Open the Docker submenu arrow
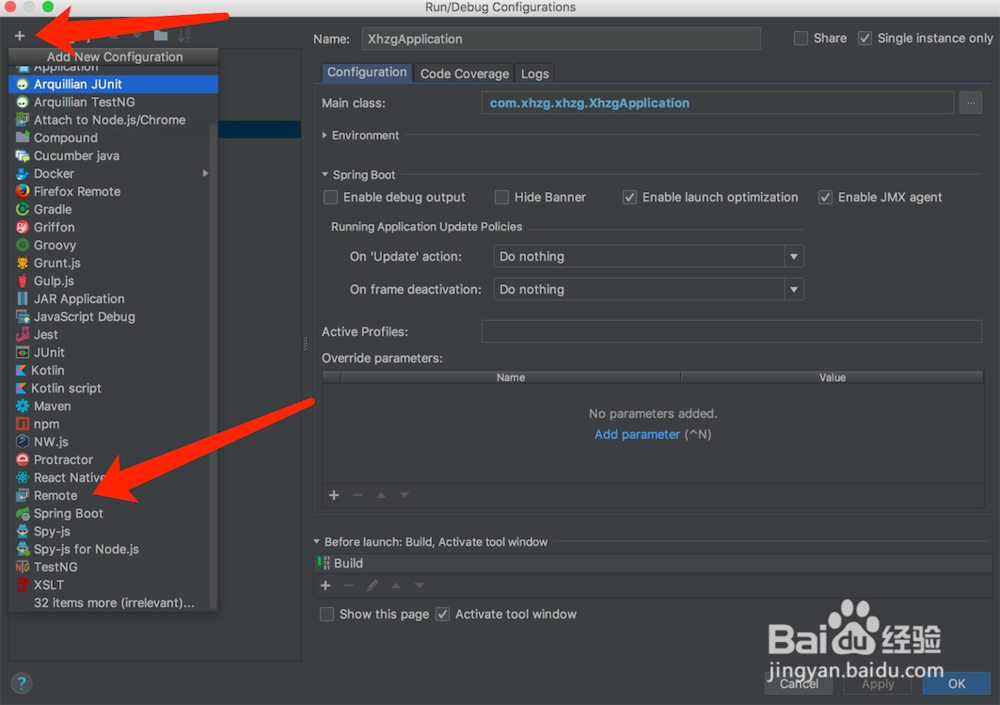 tap(205, 174)
